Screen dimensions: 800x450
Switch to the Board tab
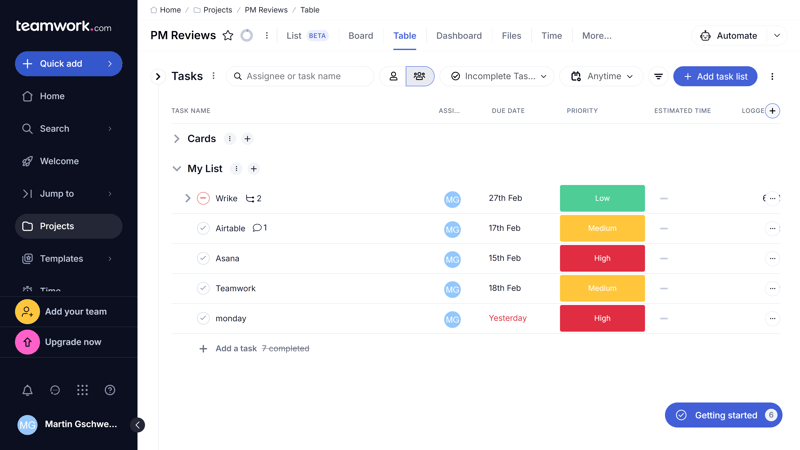[361, 36]
